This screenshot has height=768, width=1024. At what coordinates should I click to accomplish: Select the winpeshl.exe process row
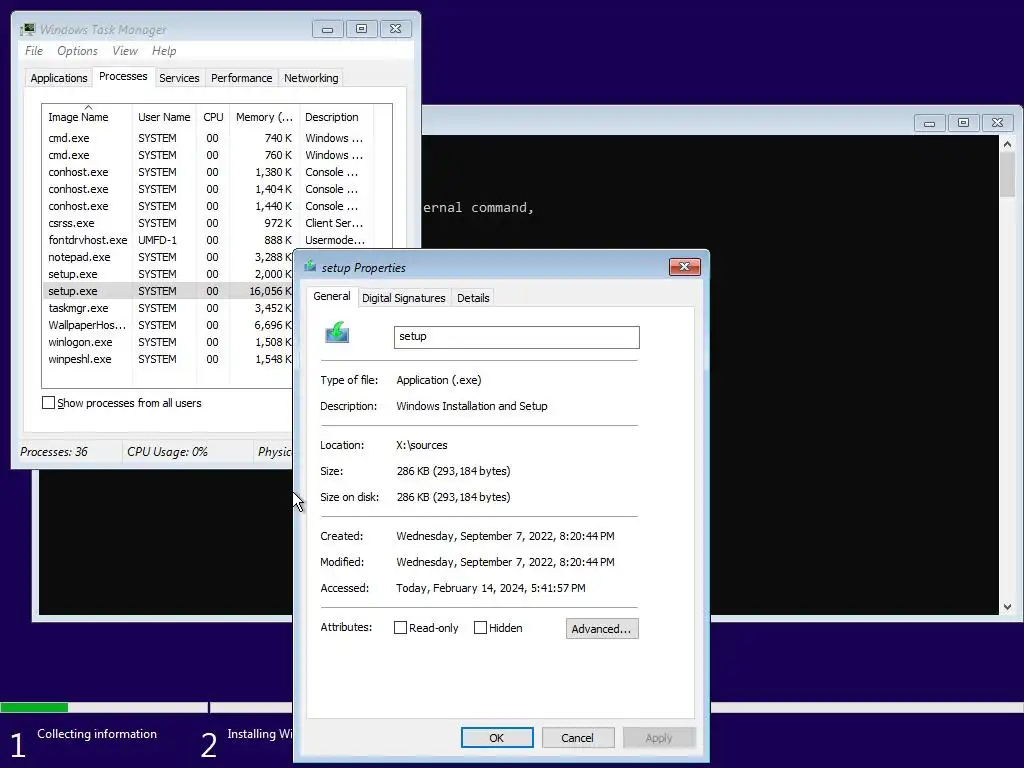click(170, 359)
